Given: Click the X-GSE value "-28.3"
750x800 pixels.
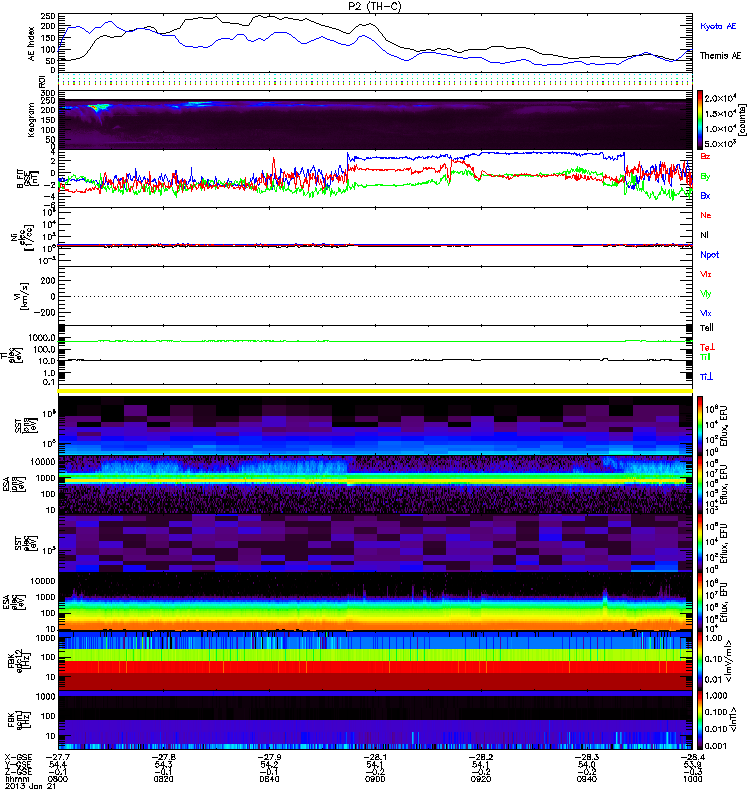Looking at the screenshot, I should click(x=587, y=757).
